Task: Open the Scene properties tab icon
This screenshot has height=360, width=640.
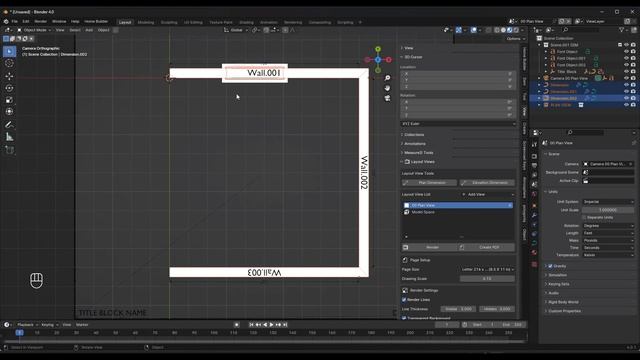Action: (x=534, y=184)
